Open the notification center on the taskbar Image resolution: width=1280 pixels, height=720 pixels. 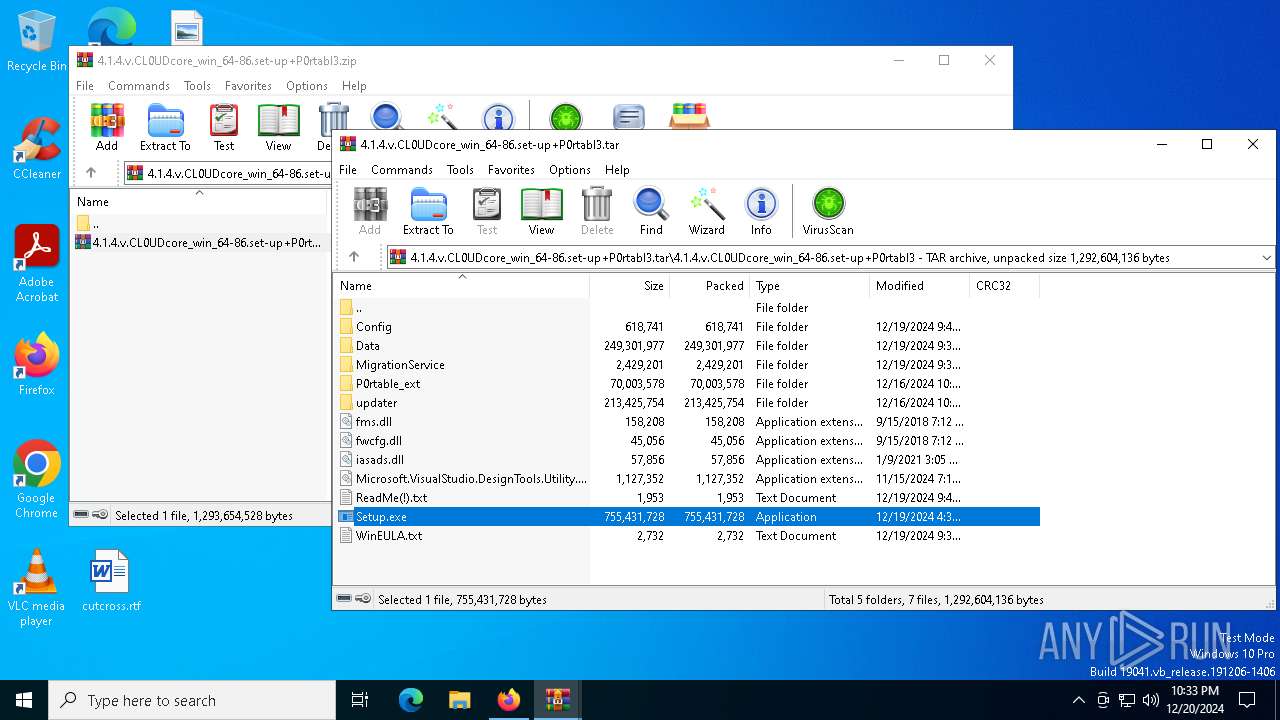pyautogui.click(x=1247, y=700)
